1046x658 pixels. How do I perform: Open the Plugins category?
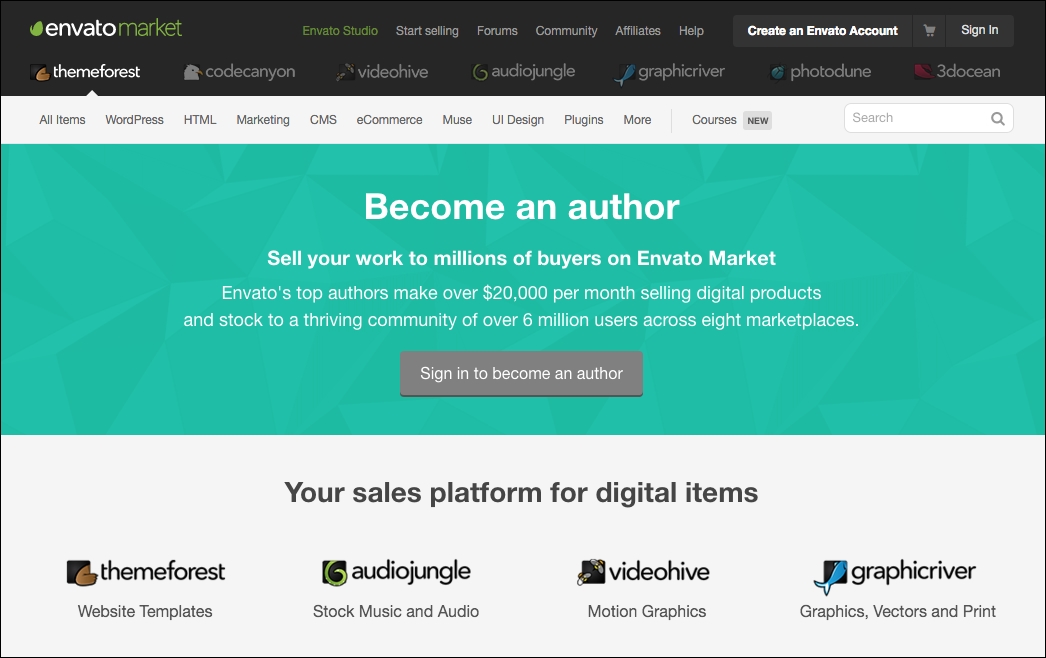click(584, 120)
